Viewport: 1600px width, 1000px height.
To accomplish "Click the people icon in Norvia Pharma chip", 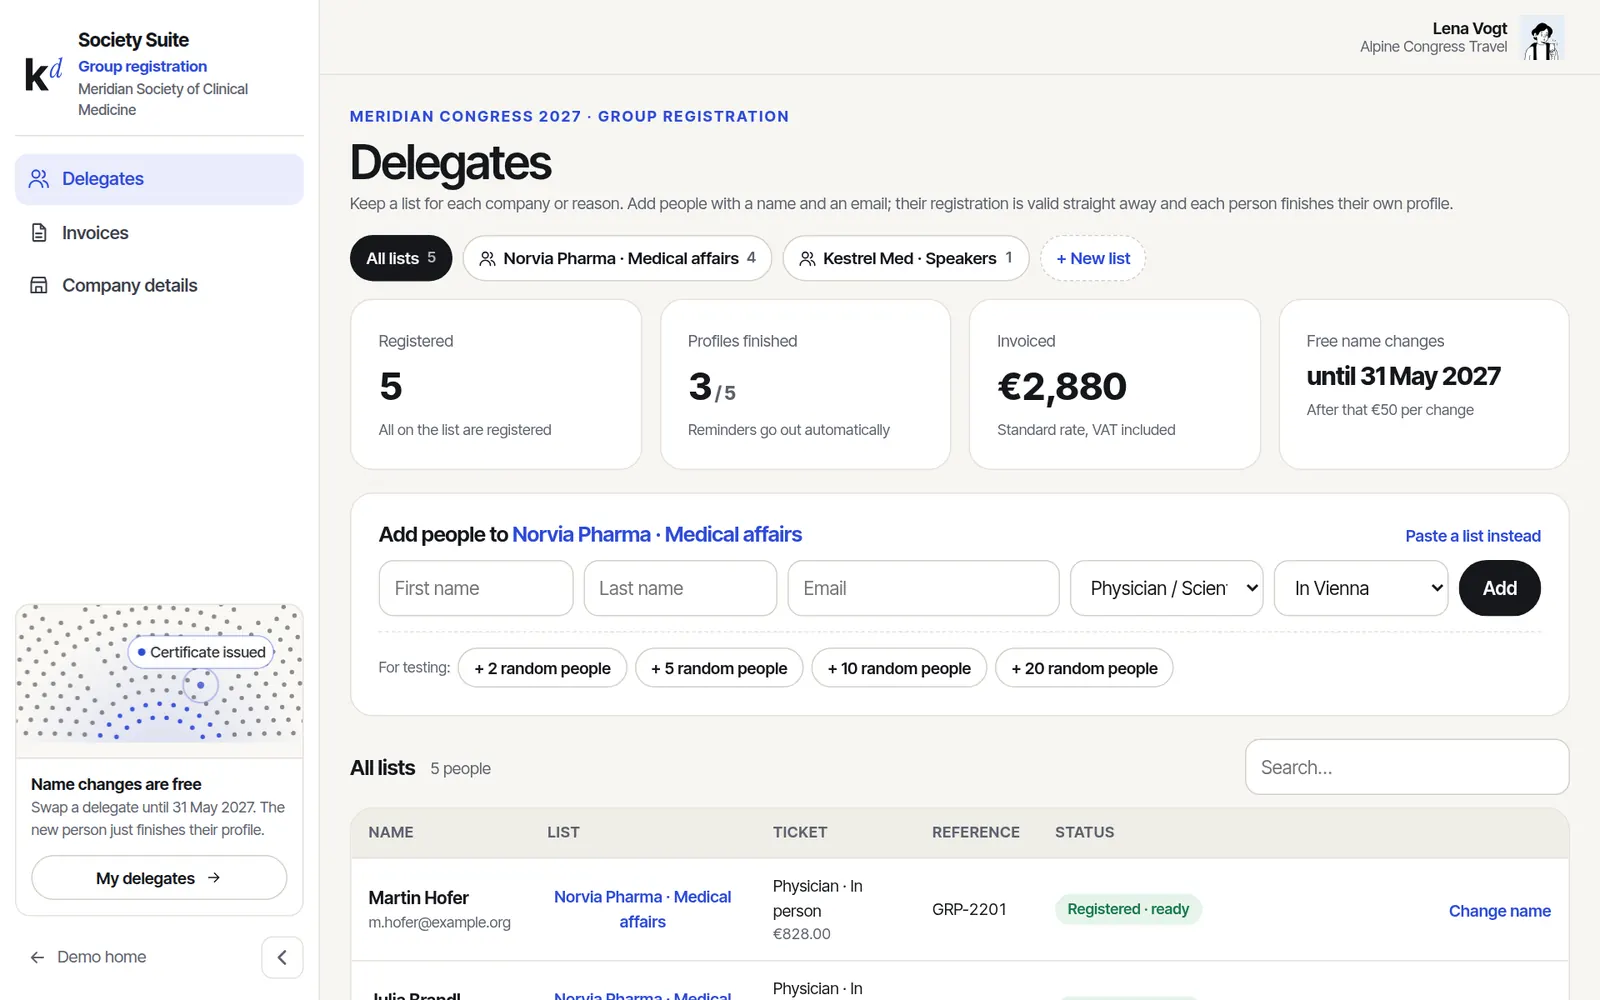I will (487, 259).
